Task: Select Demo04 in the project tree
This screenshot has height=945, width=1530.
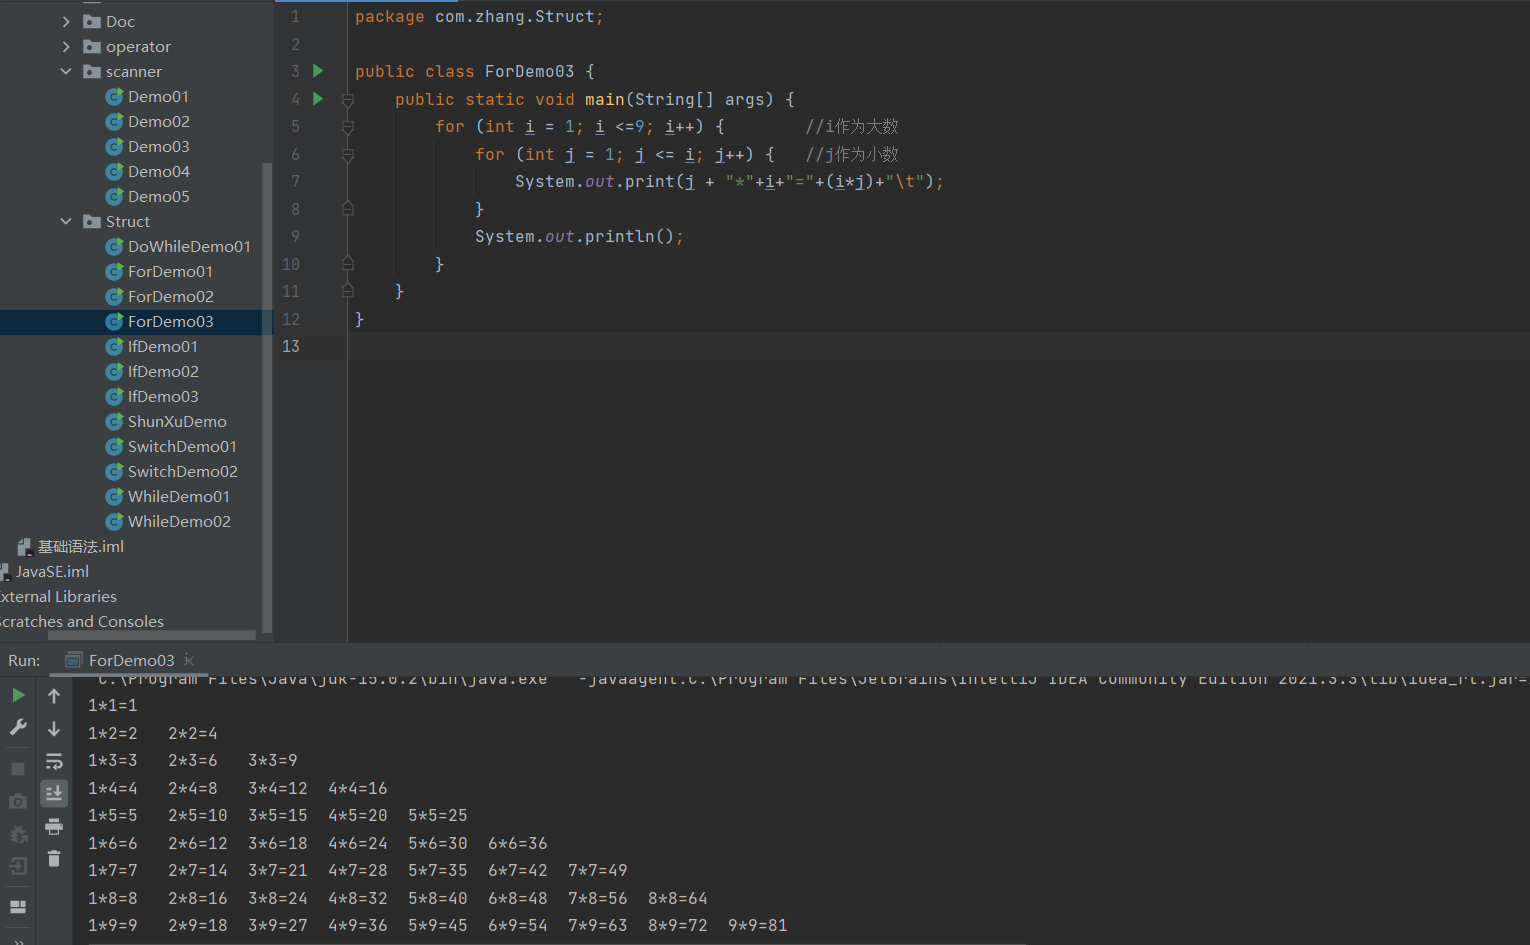Action: pyautogui.click(x=158, y=171)
